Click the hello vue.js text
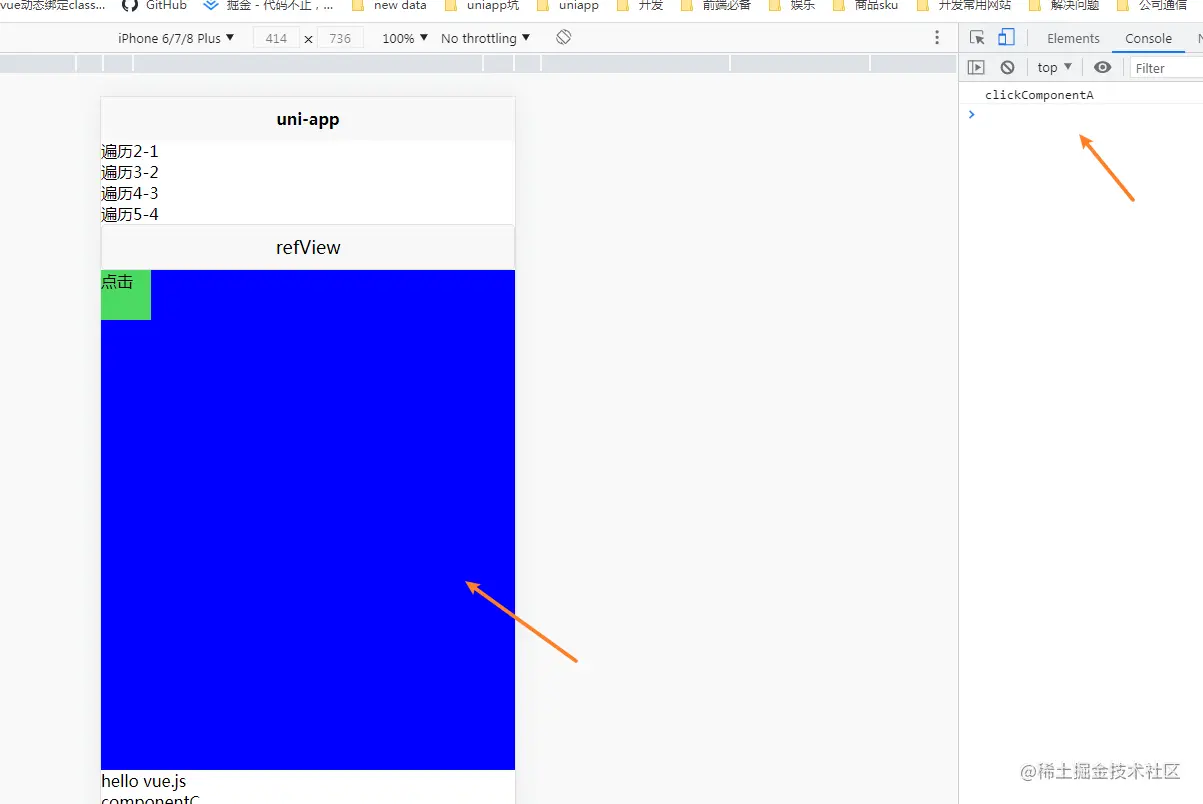 point(144,781)
